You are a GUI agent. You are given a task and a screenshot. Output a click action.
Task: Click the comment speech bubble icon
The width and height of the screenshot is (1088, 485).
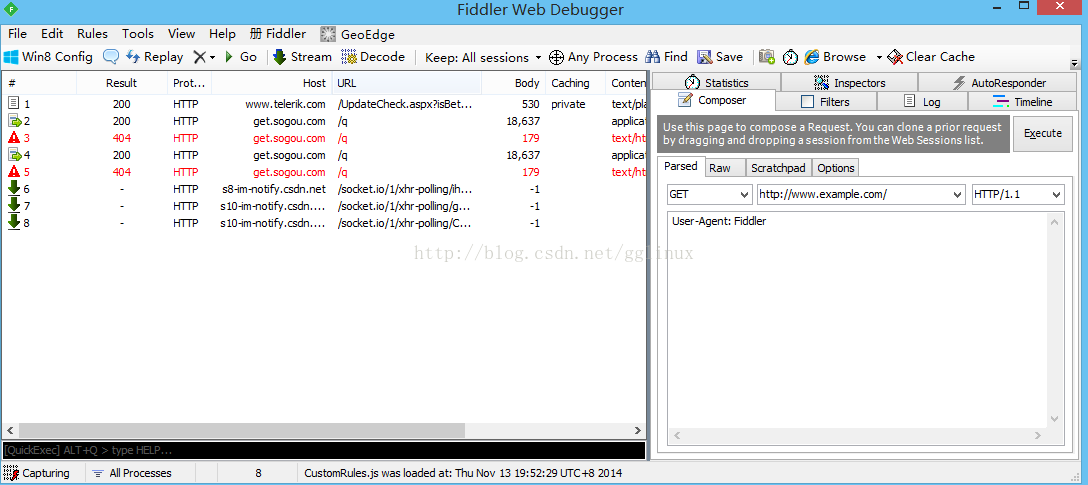[x=110, y=57]
